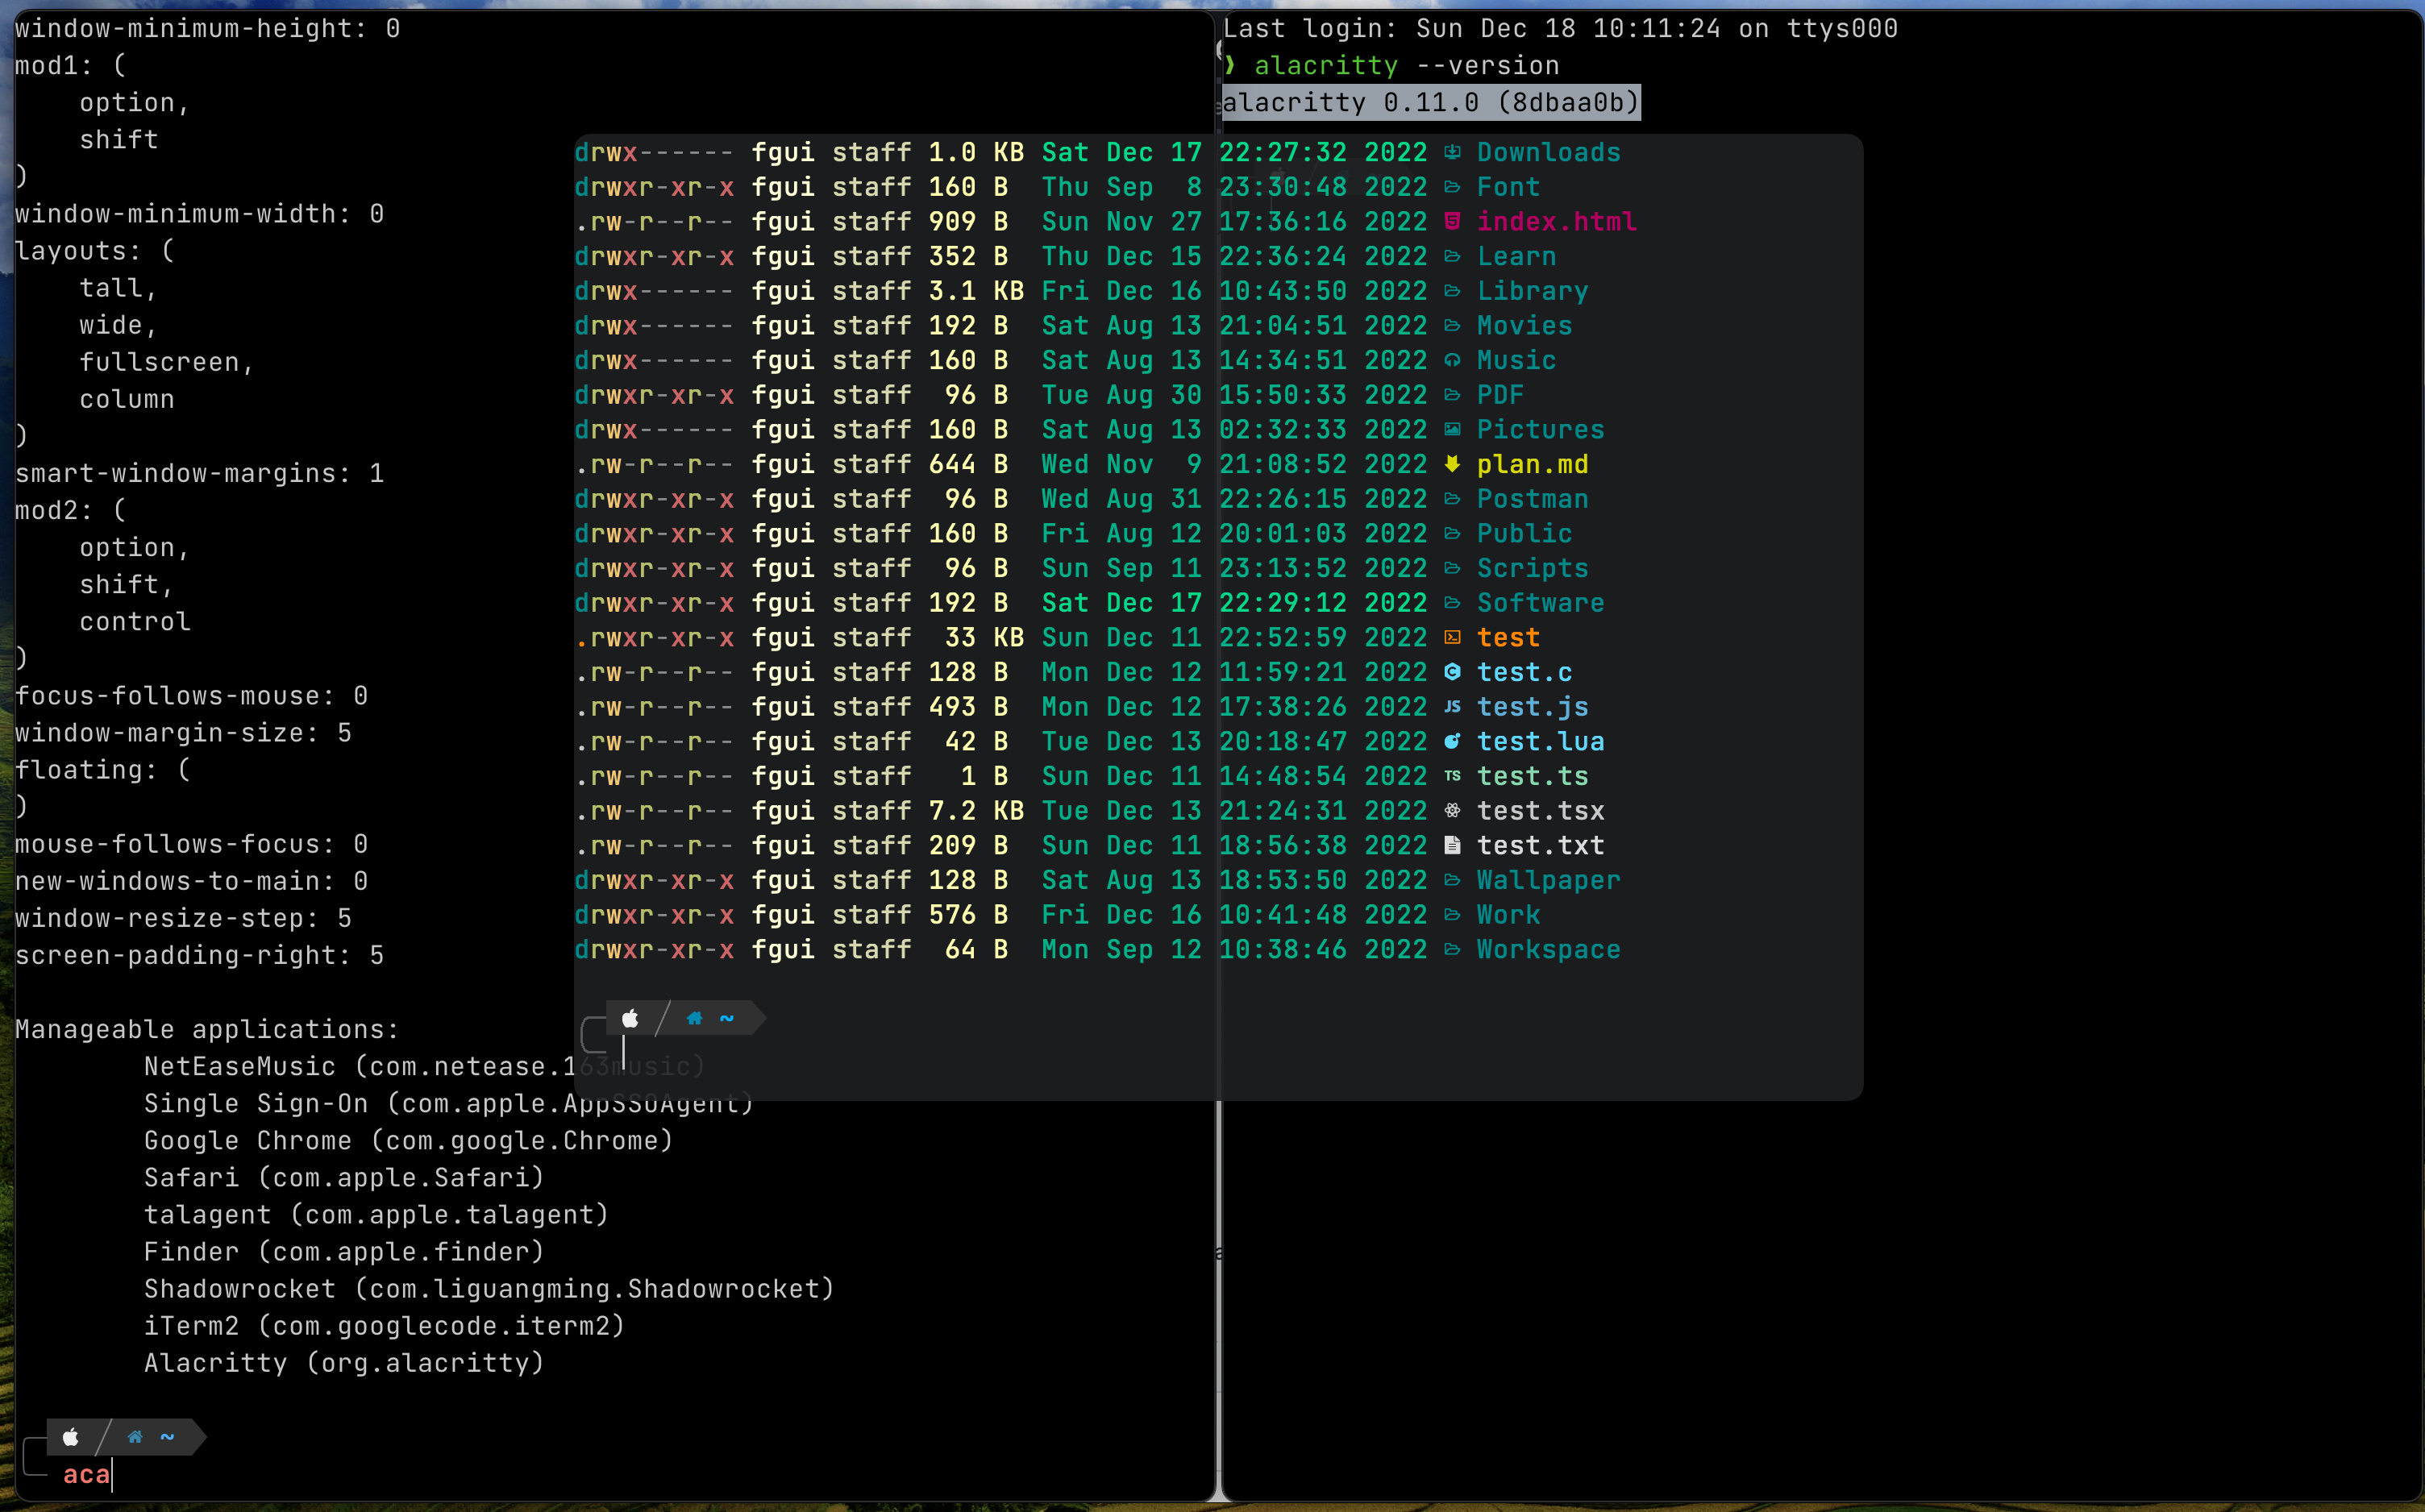Click the HTML5 icon beside index.html
This screenshot has width=2425, height=1512.
(x=1453, y=221)
